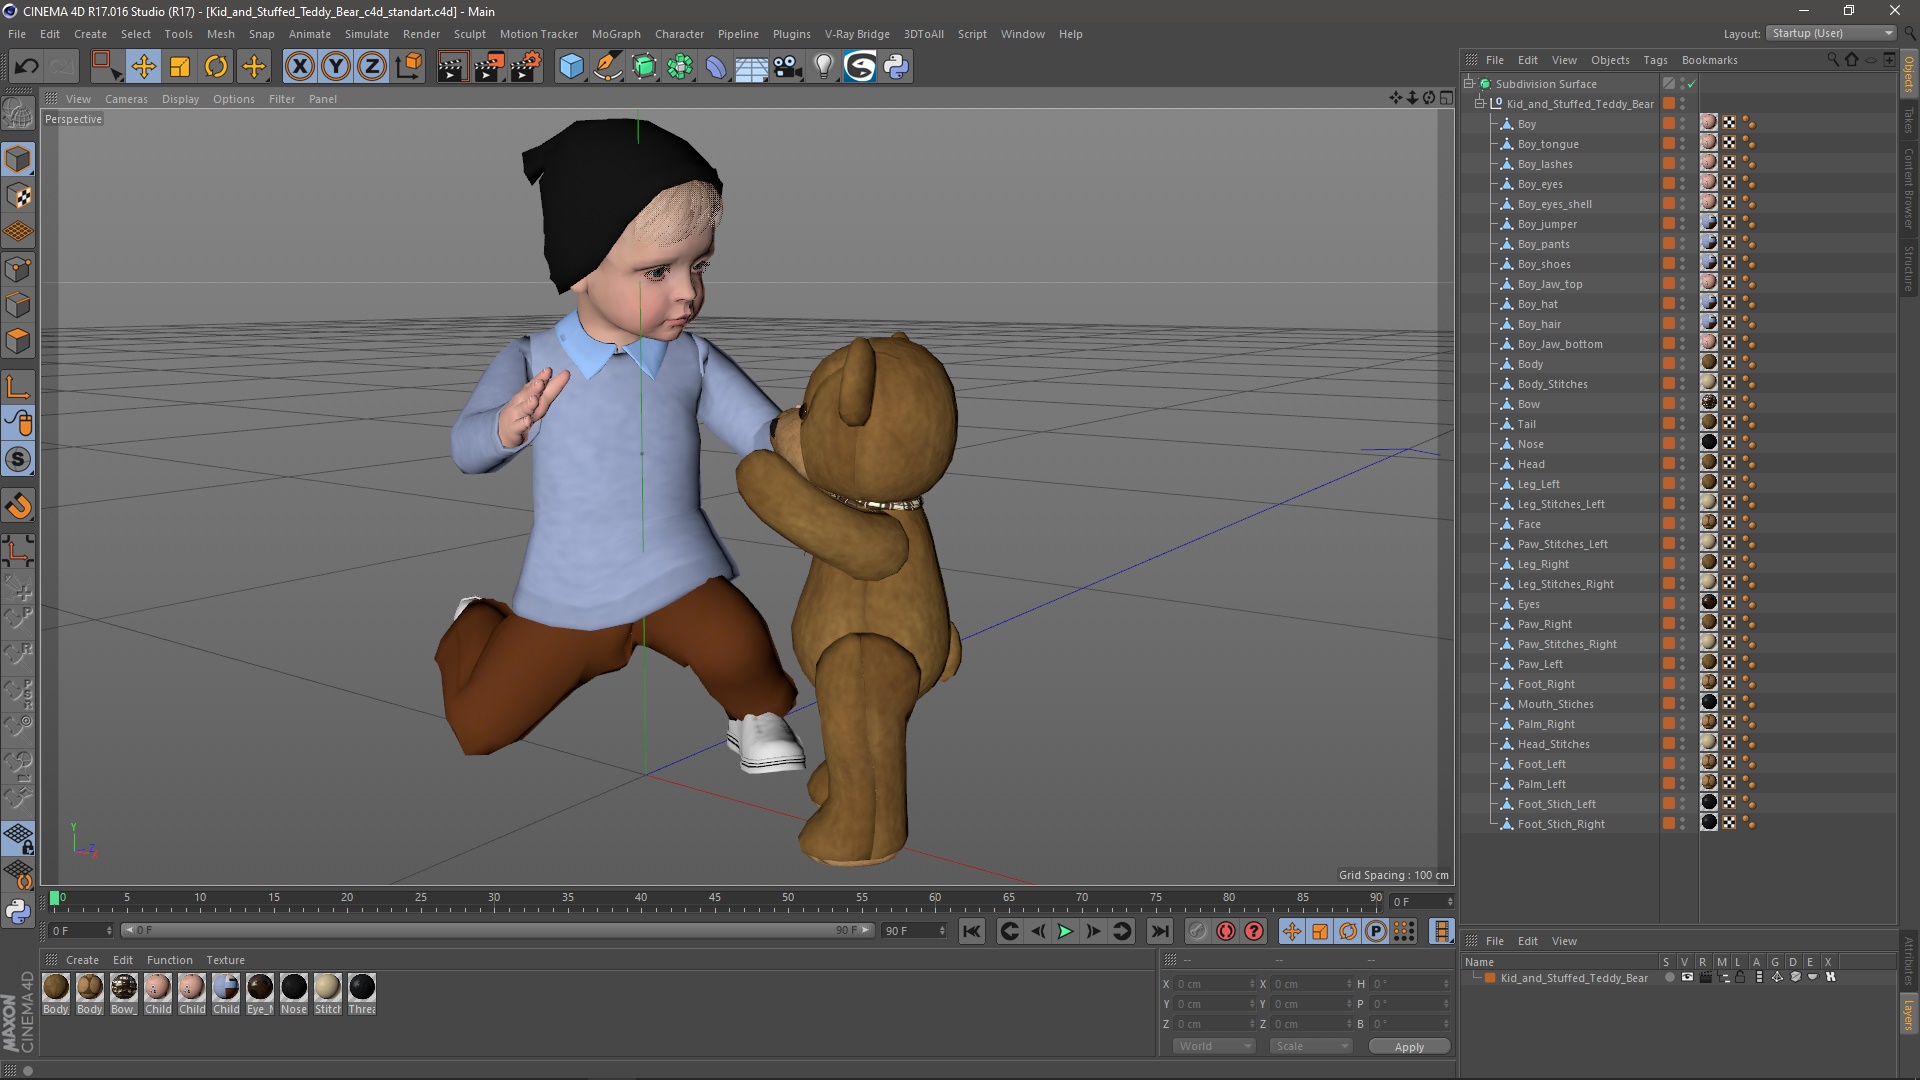Screen dimensions: 1920x1080
Task: Toggle visibility dots for Nose
Action: pos(1682,444)
